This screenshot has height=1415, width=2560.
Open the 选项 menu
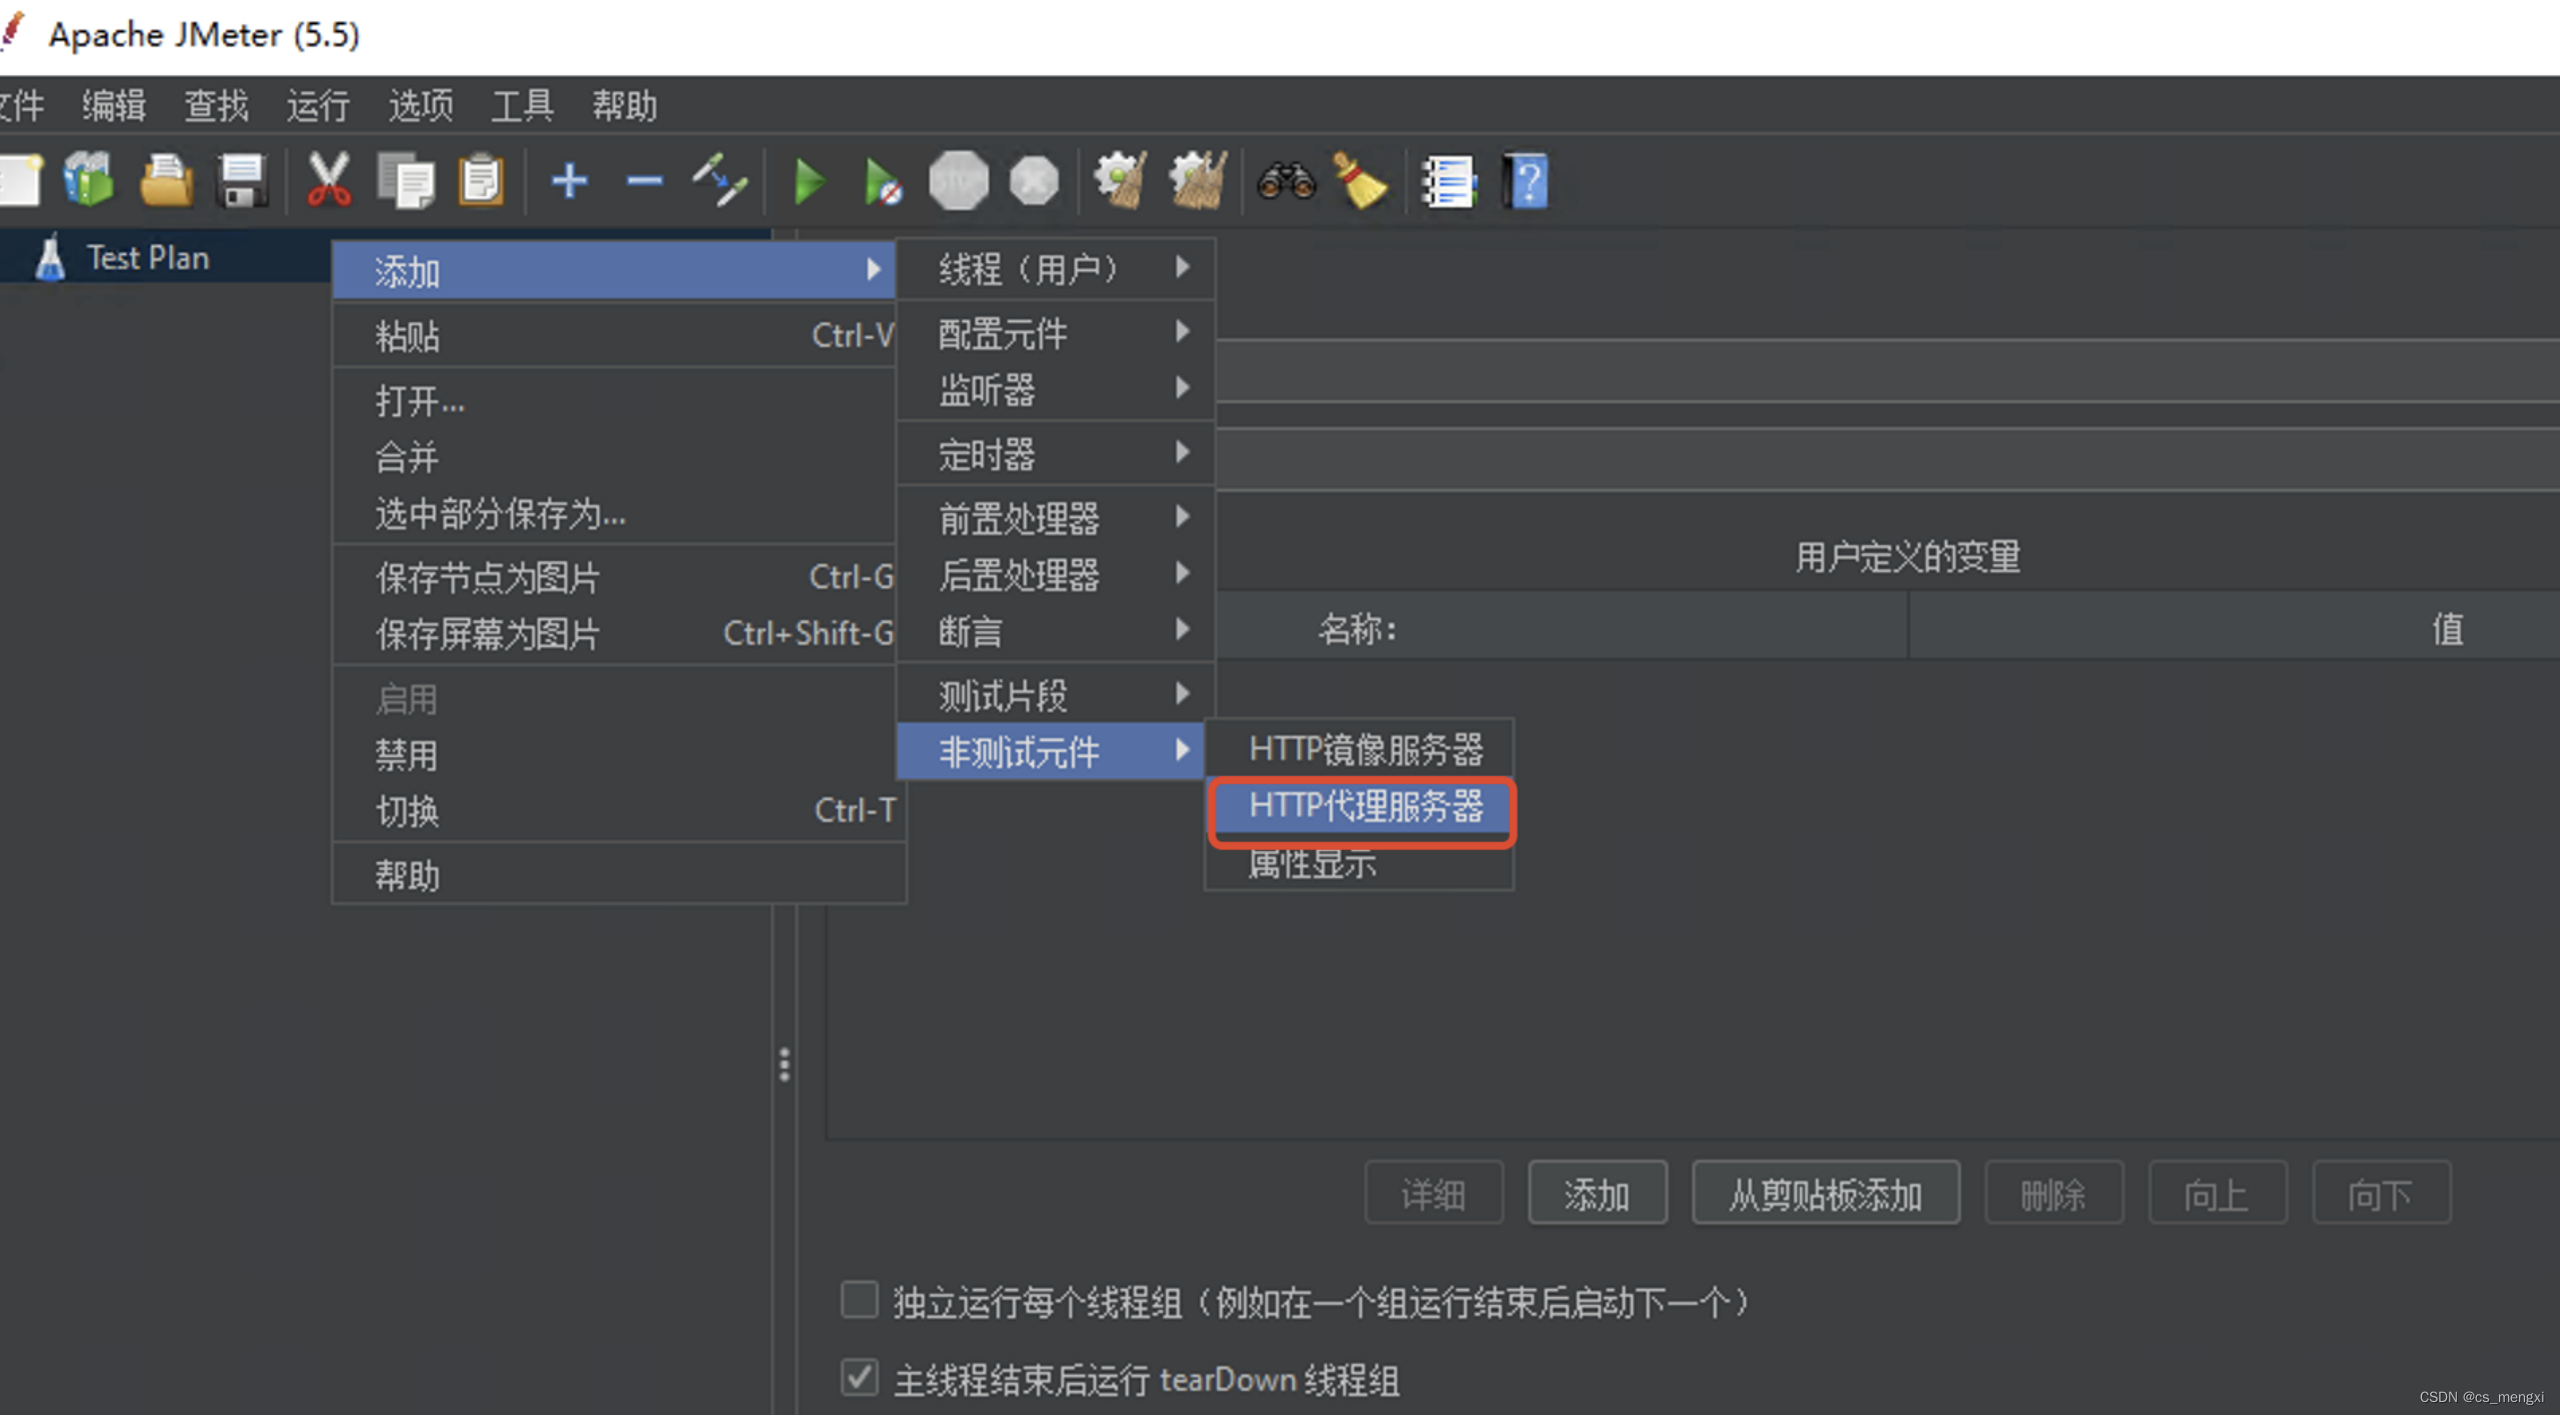pyautogui.click(x=420, y=105)
